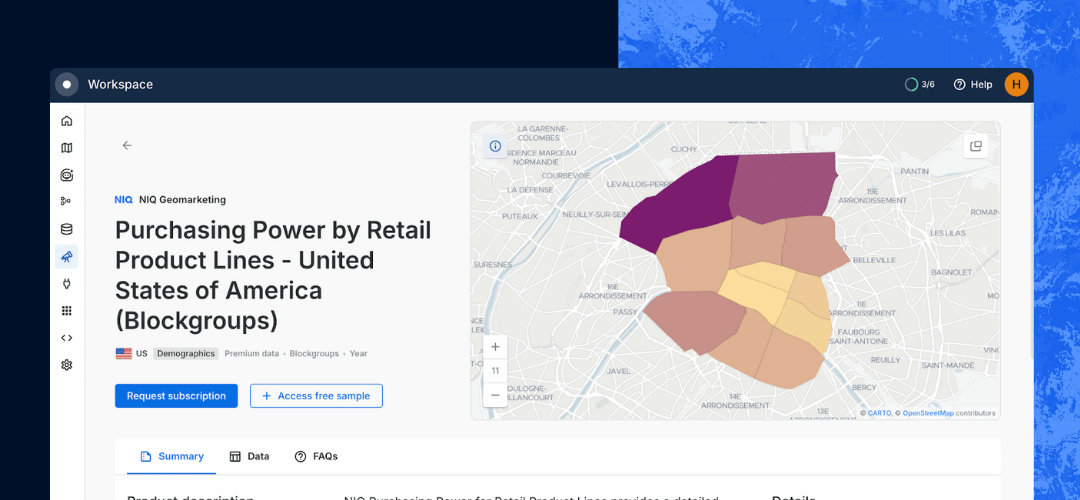Open the Home icon in sidebar
1080x500 pixels.
click(67, 121)
